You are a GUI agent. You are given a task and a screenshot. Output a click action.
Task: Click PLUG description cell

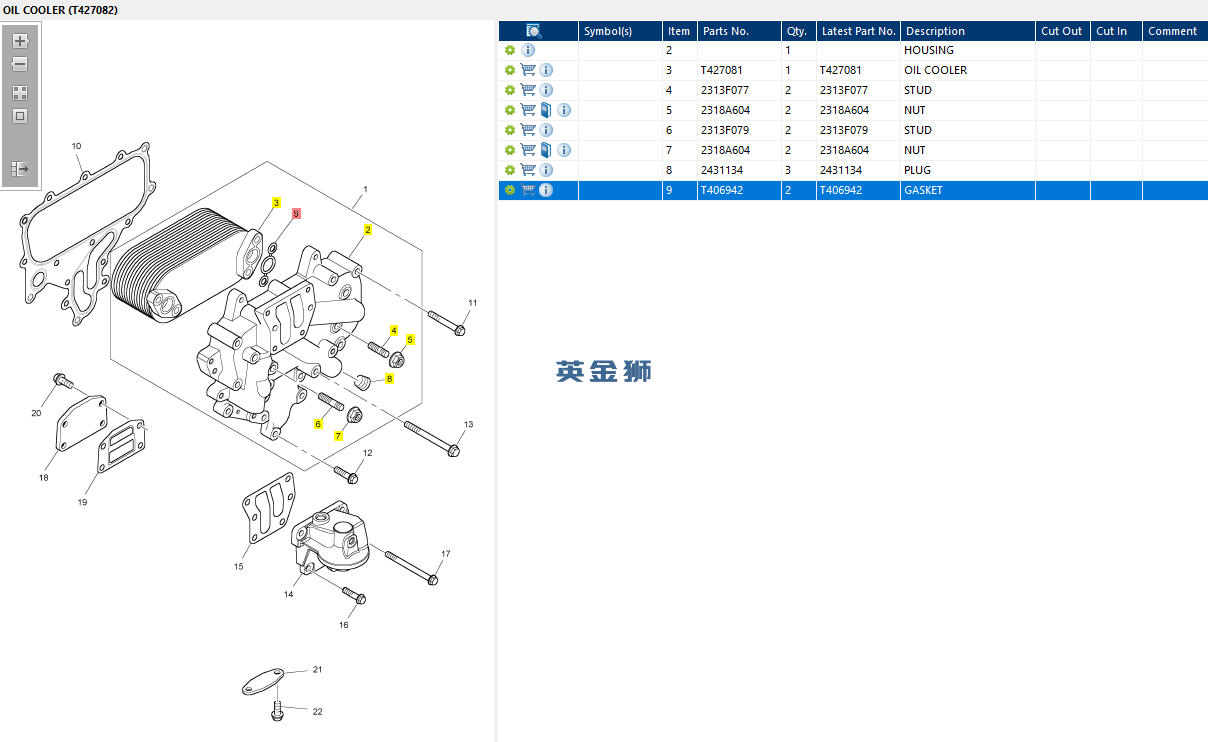(x=968, y=170)
